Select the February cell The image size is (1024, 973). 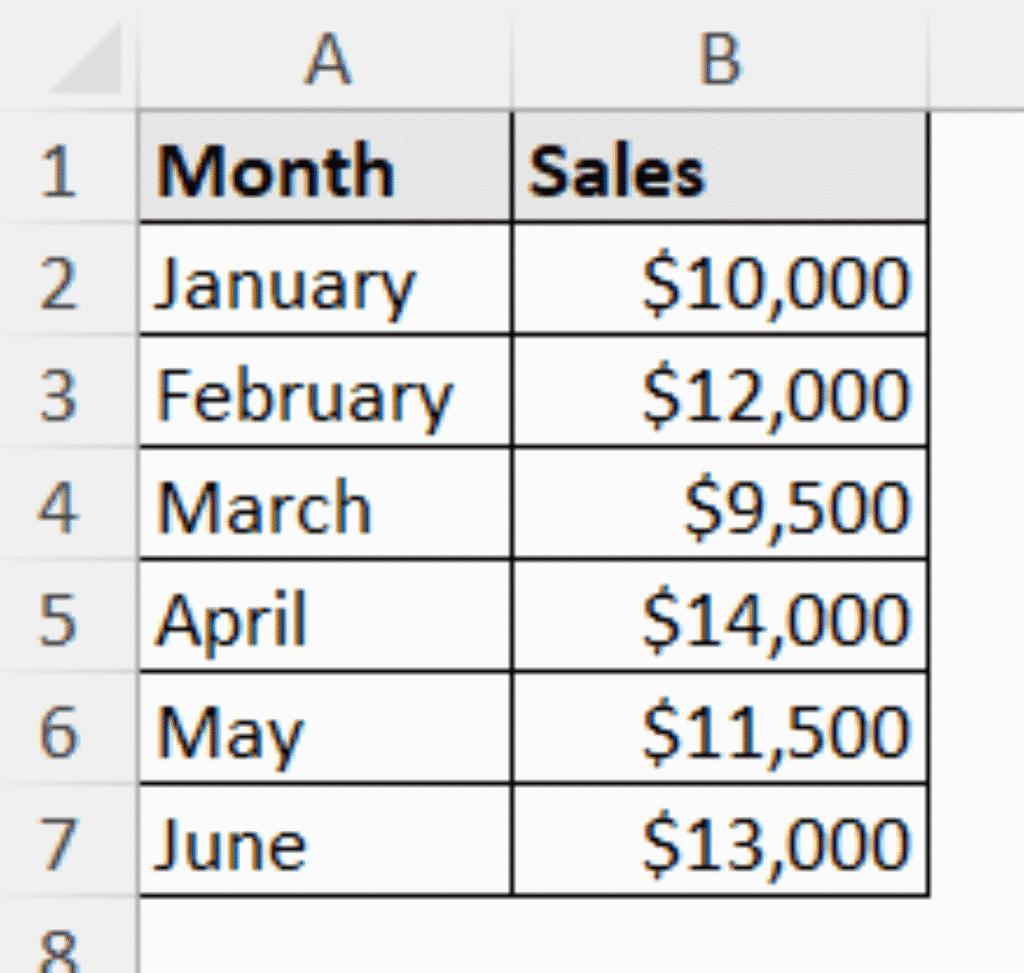click(x=326, y=394)
